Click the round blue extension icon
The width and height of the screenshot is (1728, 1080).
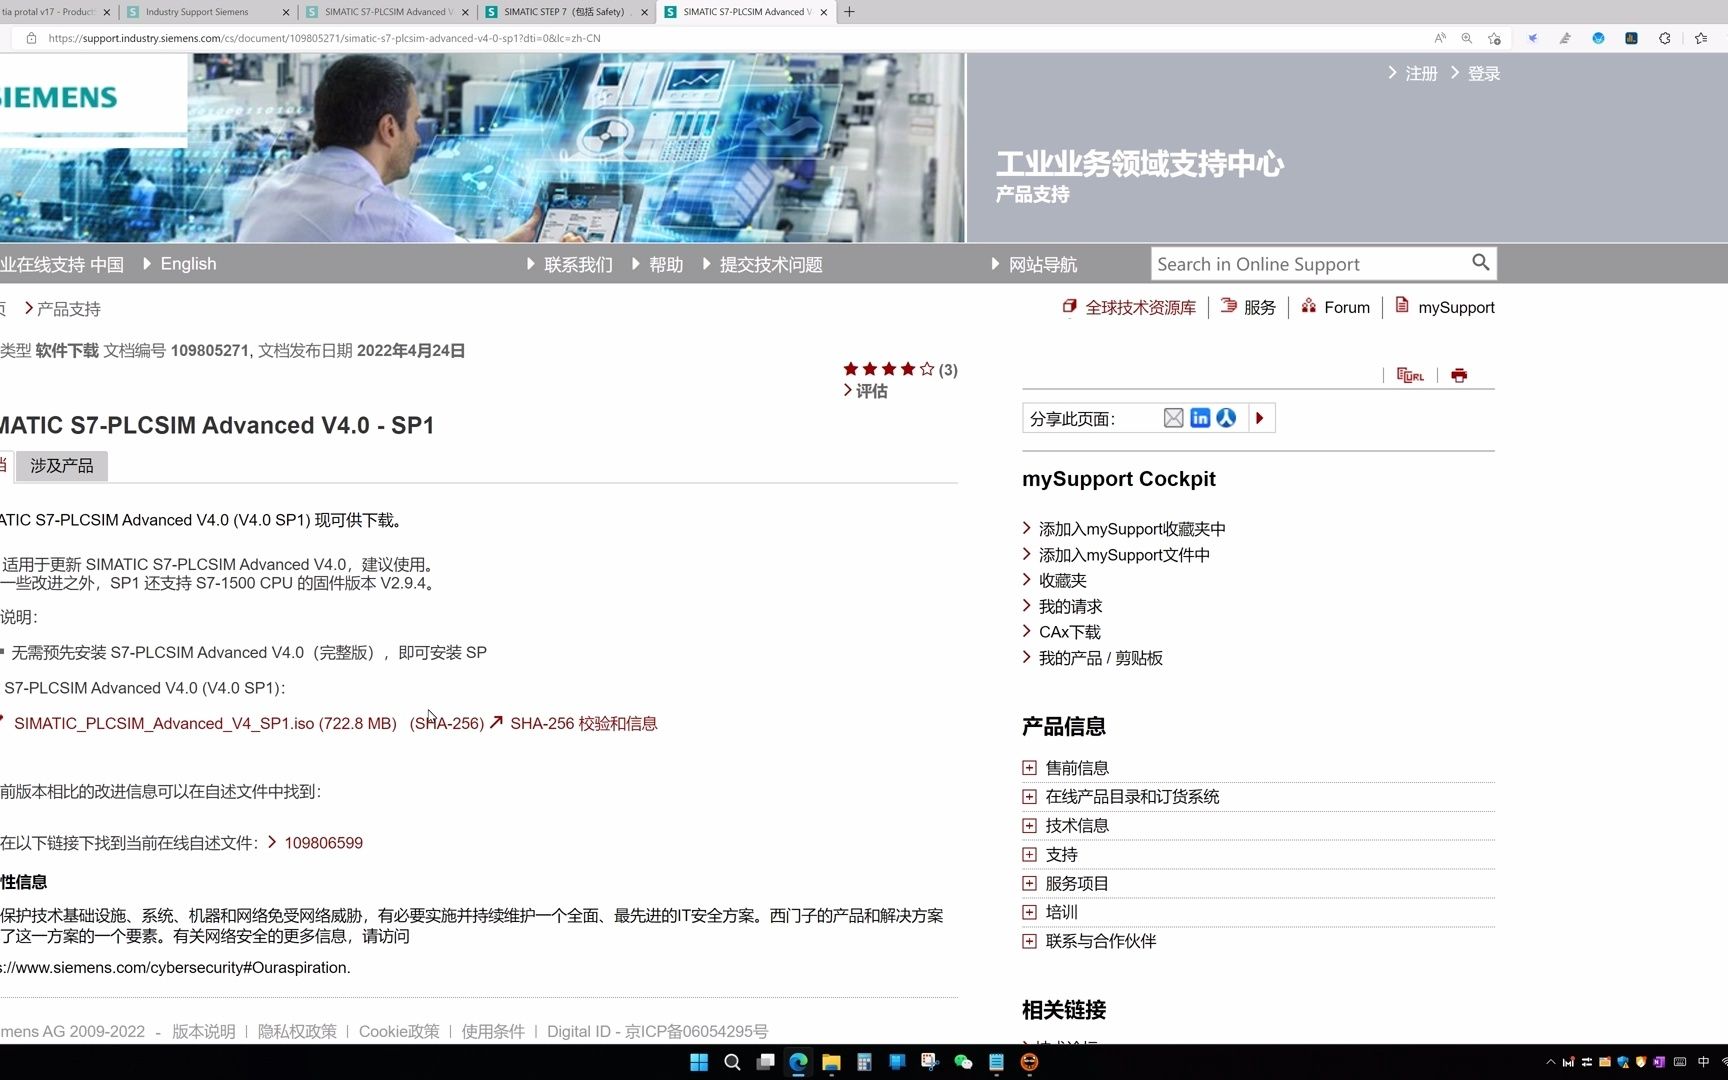point(1598,38)
